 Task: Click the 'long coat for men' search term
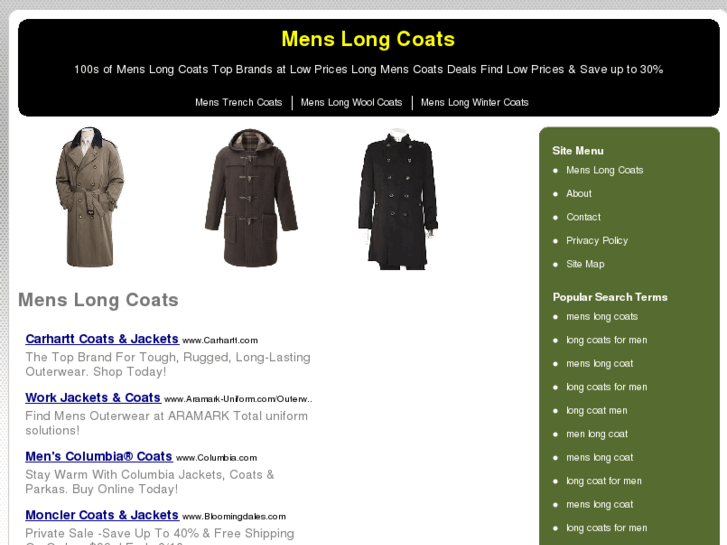(604, 481)
